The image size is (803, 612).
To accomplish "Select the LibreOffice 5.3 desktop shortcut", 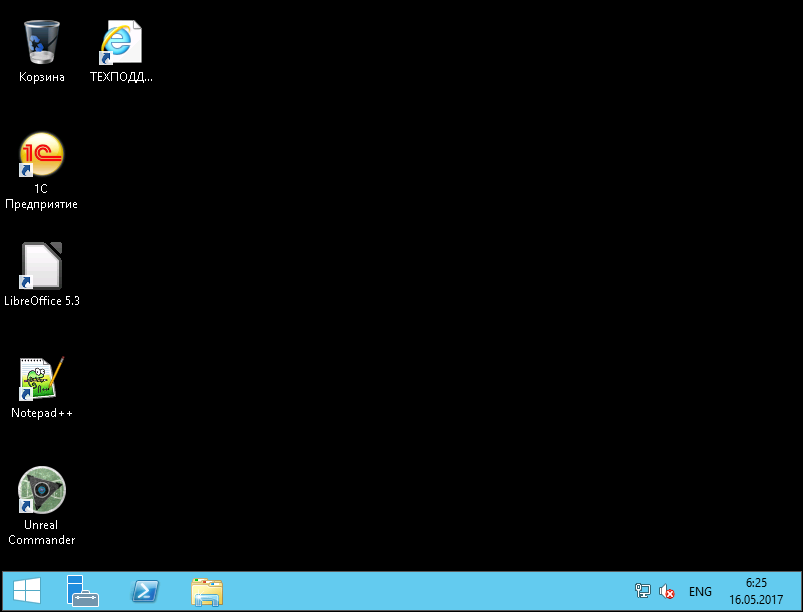I will tap(41, 275).
